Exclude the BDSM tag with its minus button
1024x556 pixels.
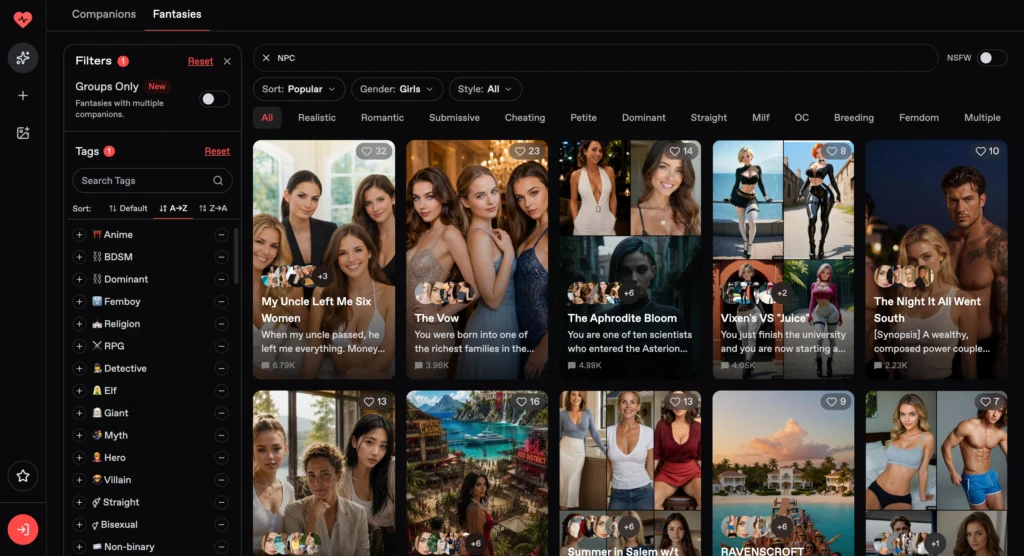[221, 257]
